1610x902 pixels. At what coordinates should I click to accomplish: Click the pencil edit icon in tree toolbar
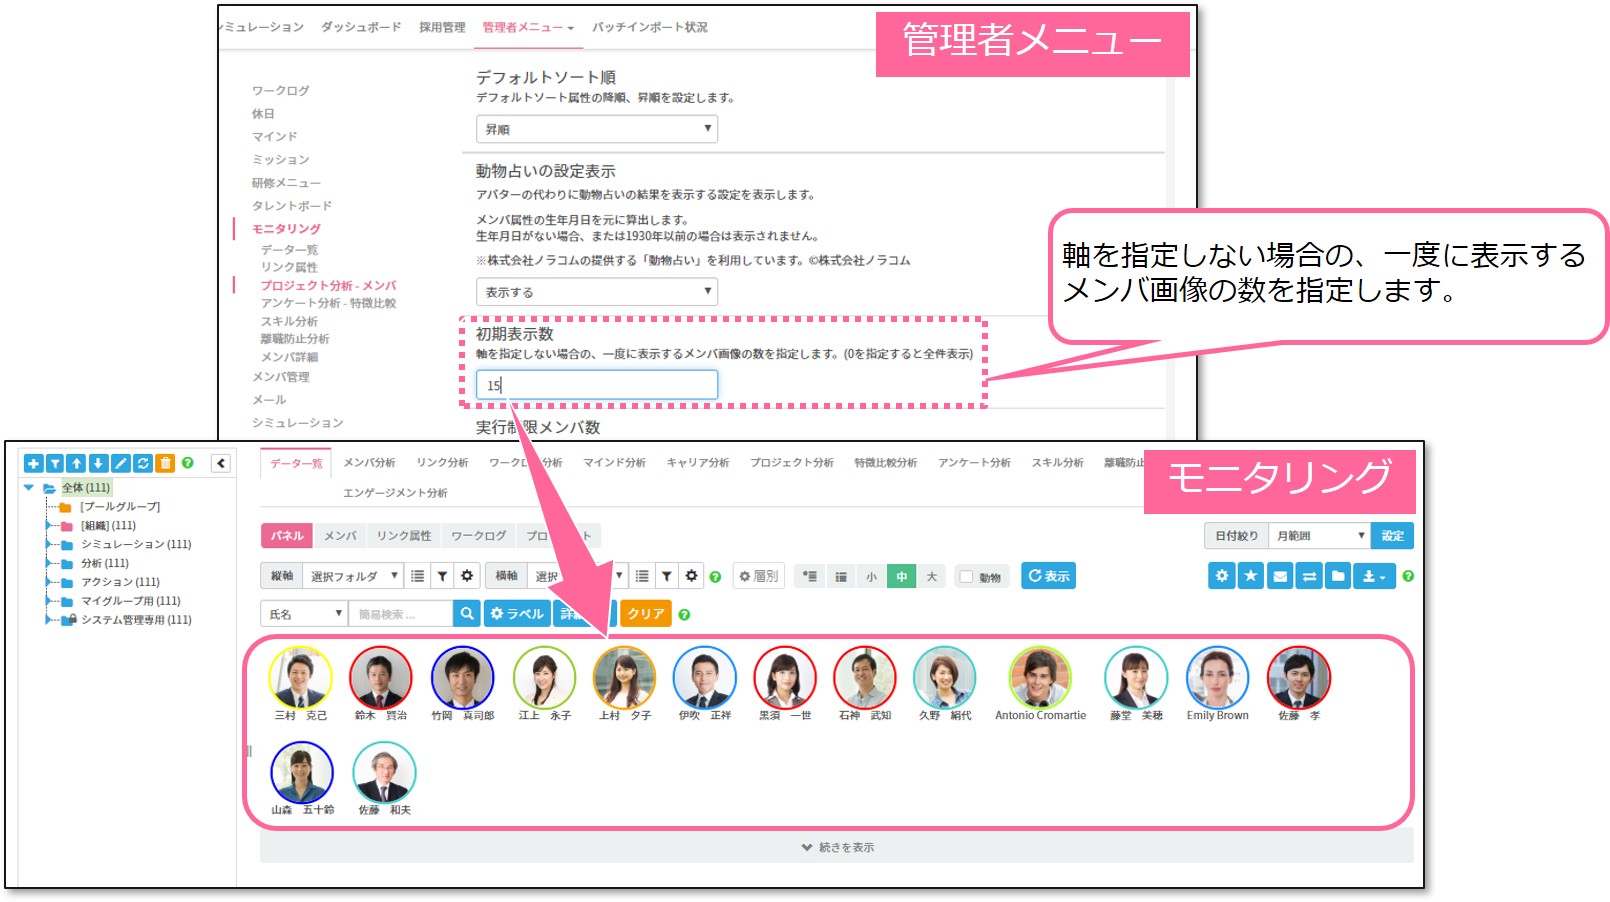tap(120, 463)
